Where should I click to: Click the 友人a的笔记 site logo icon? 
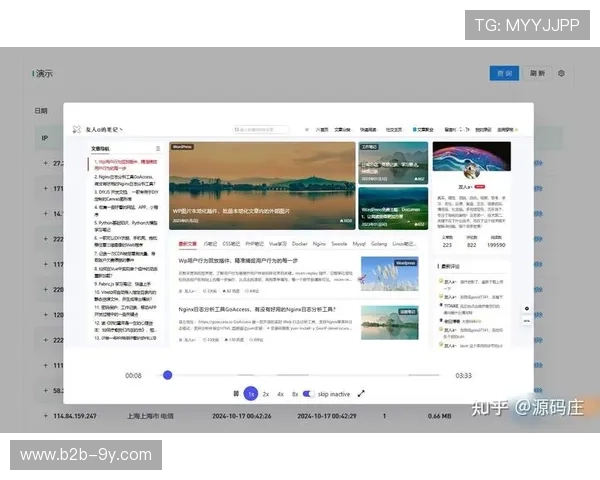(76, 129)
